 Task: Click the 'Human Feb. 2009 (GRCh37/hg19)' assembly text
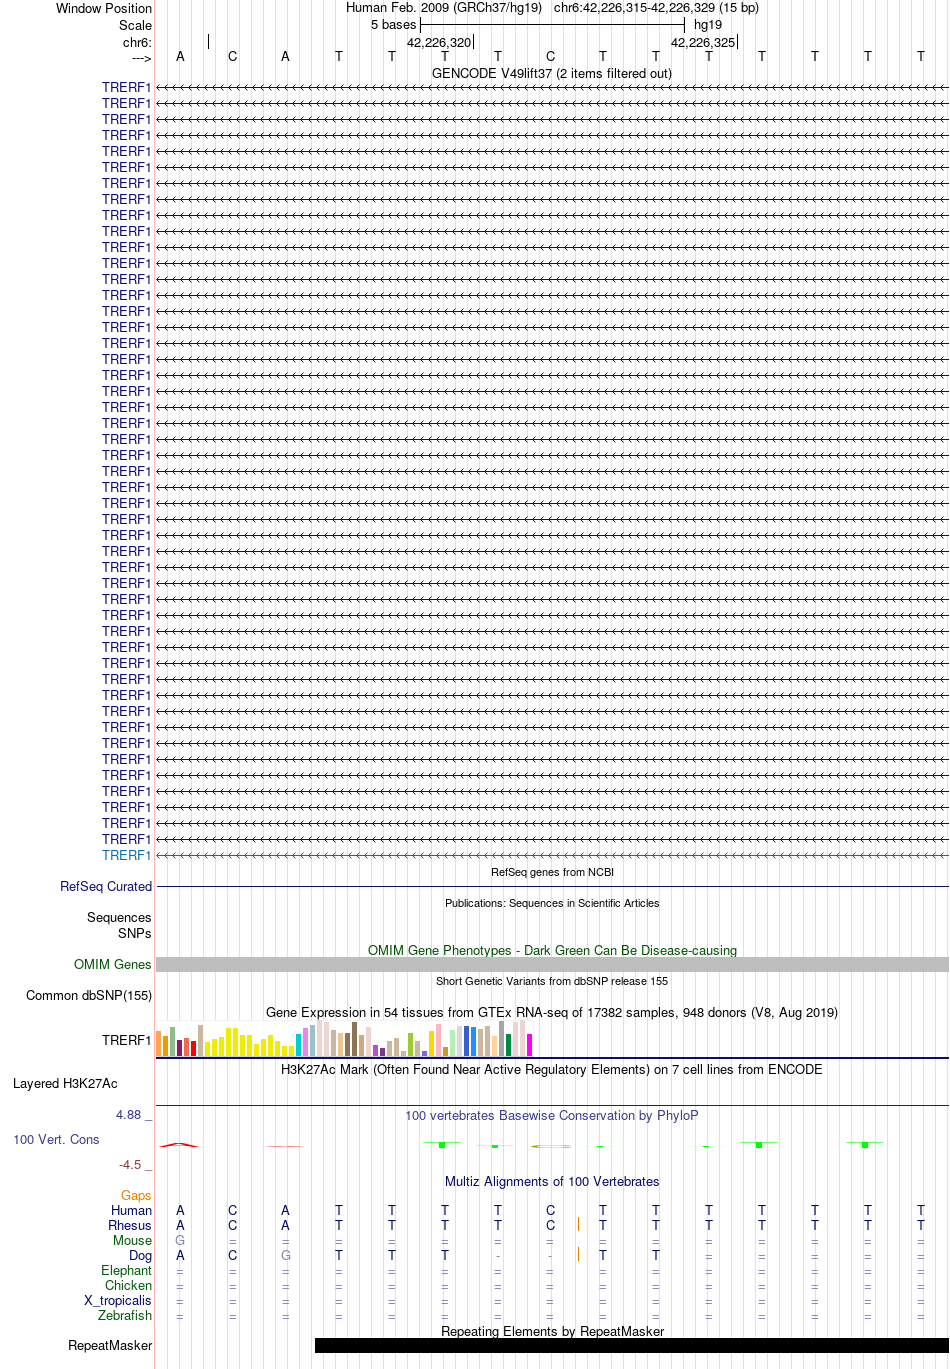pyautogui.click(x=444, y=8)
